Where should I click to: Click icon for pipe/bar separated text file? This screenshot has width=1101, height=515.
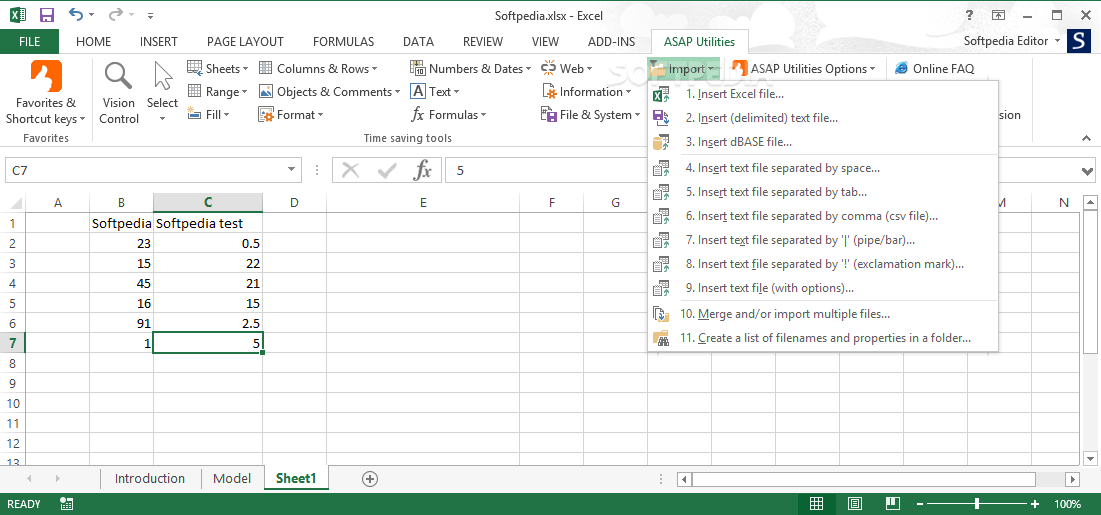(661, 240)
